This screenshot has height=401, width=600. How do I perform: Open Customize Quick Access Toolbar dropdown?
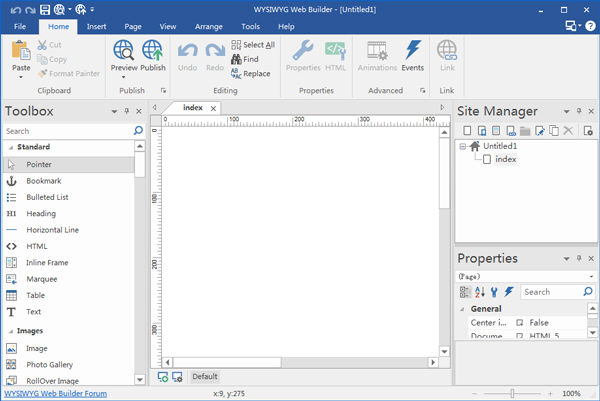point(92,10)
